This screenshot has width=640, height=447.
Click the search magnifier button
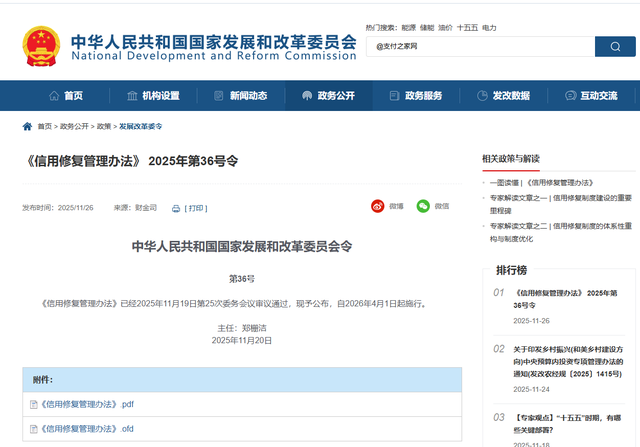pyautogui.click(x=615, y=47)
